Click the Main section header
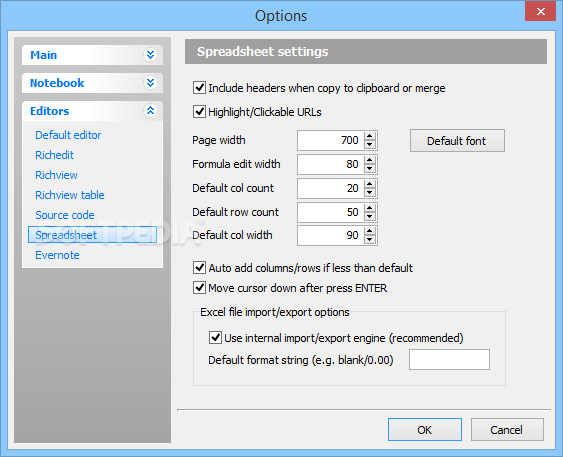The image size is (563, 457). click(92, 55)
